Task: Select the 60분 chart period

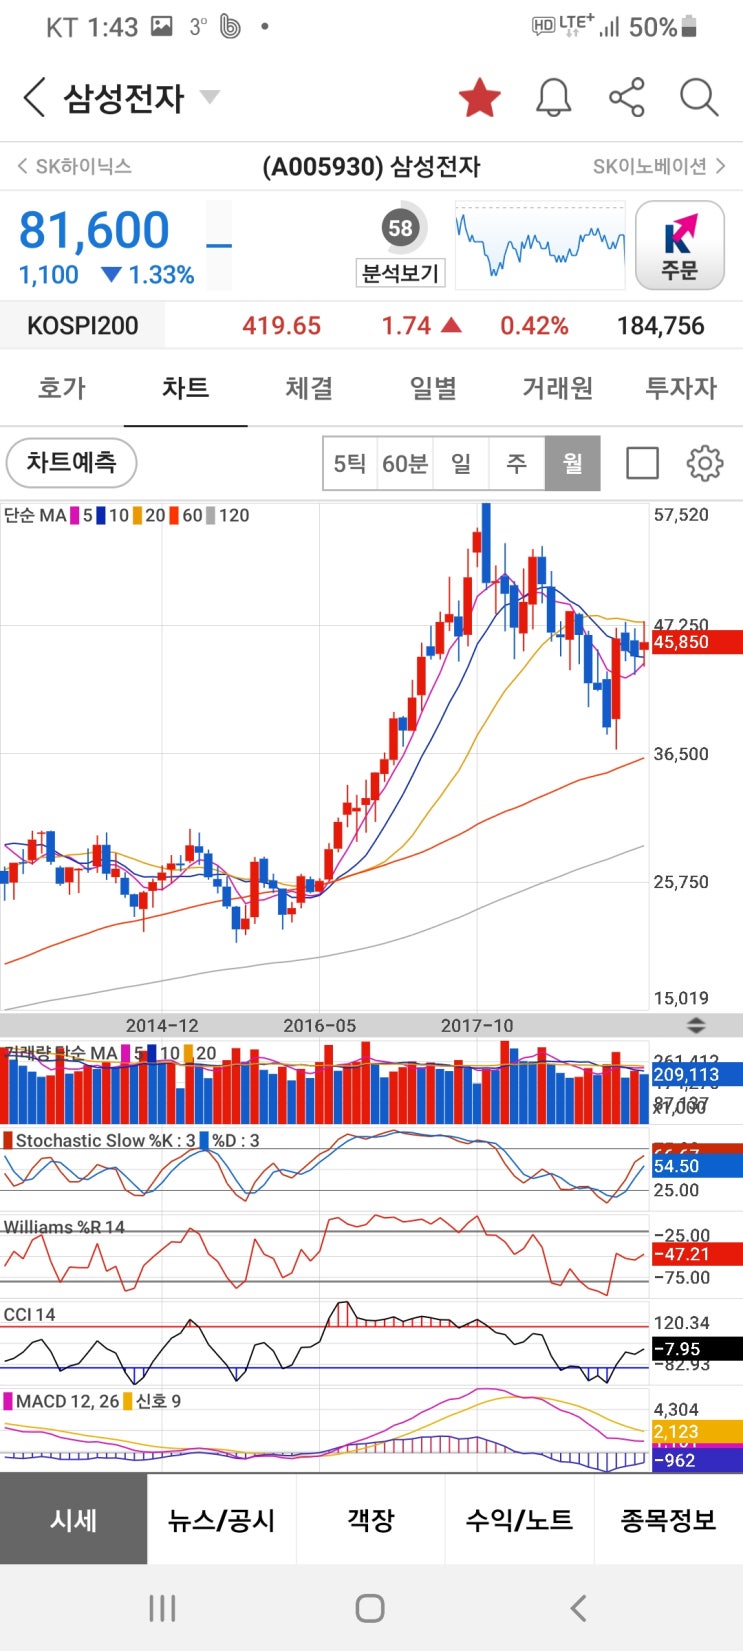Action: point(405,463)
